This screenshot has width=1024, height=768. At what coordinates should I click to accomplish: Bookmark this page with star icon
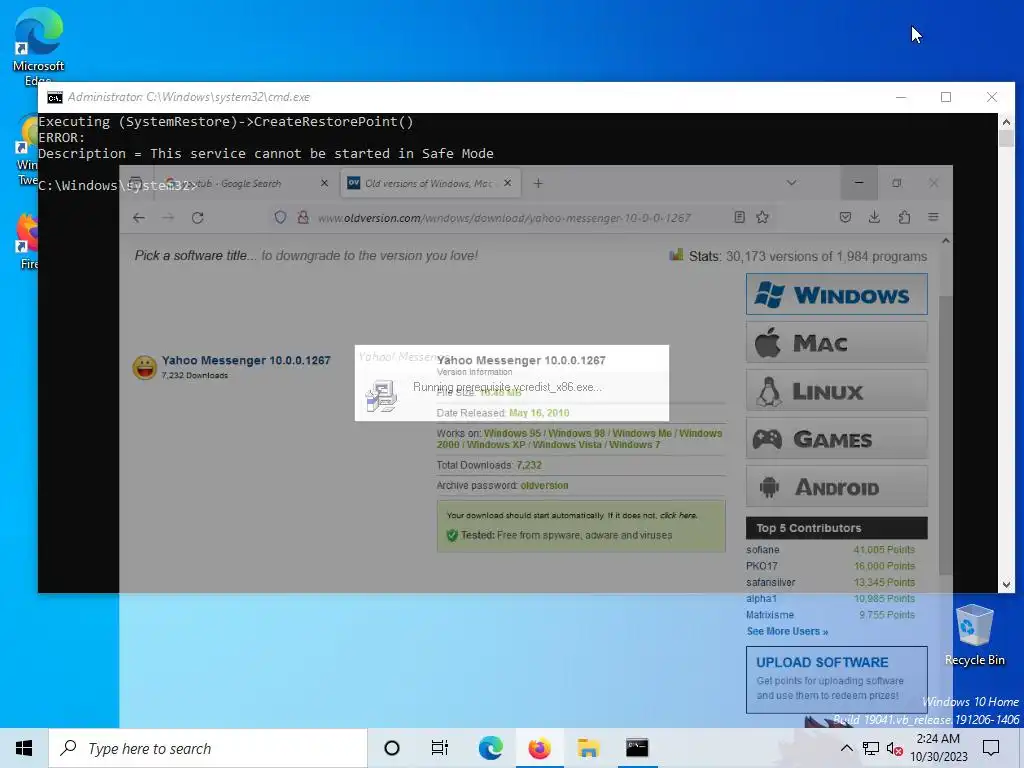pyautogui.click(x=762, y=217)
